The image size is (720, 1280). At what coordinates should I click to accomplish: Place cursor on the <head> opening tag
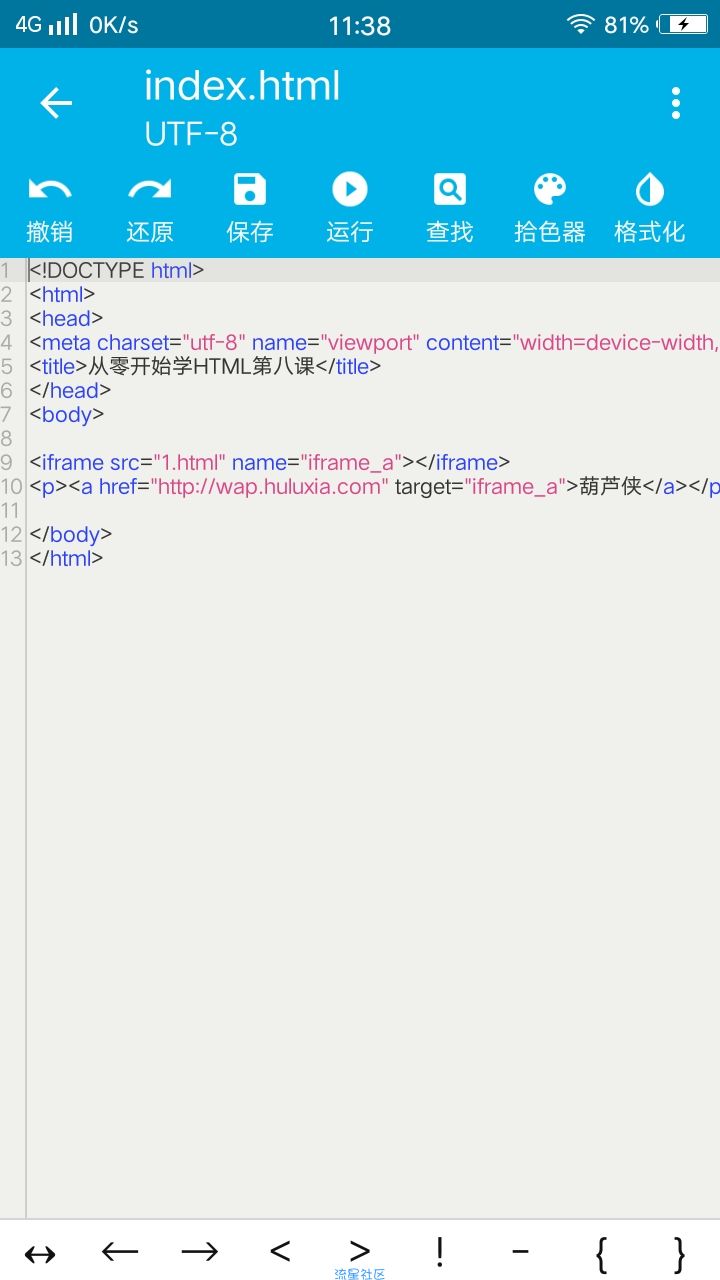[66, 318]
